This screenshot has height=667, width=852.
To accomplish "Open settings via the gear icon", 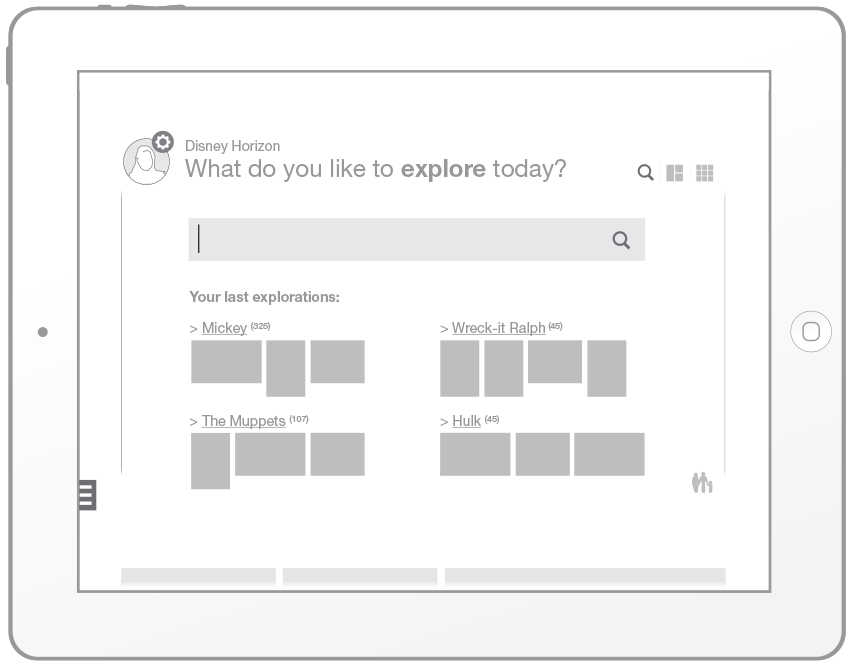I will (x=162, y=142).
